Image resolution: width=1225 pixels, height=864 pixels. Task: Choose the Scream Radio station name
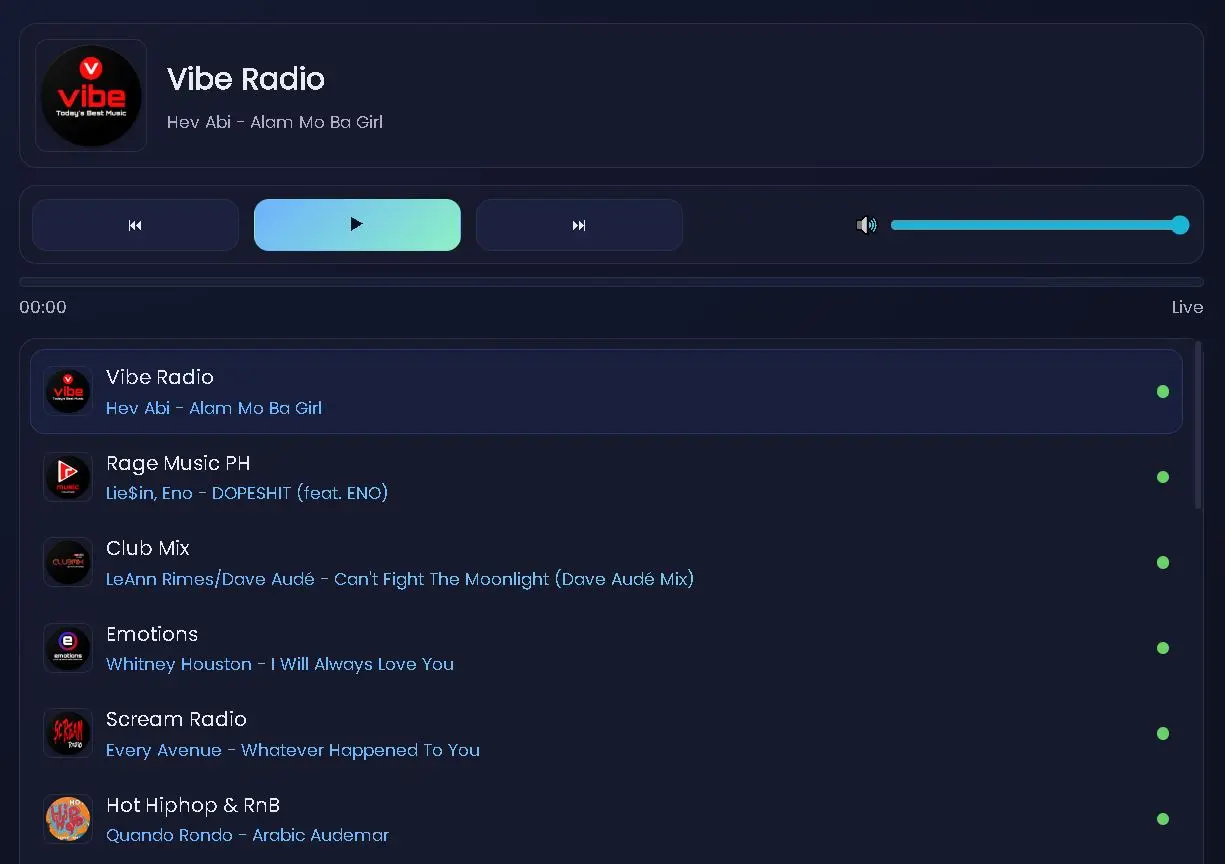click(176, 719)
